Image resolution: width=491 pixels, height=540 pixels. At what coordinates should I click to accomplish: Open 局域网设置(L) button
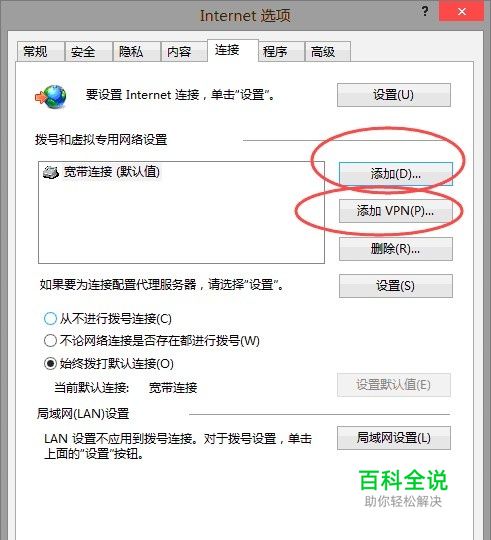(x=394, y=438)
